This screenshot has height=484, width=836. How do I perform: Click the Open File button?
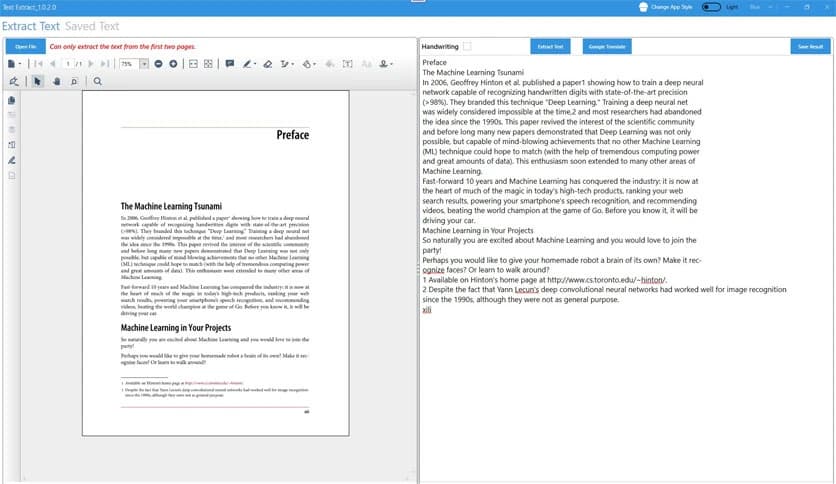pos(26,46)
